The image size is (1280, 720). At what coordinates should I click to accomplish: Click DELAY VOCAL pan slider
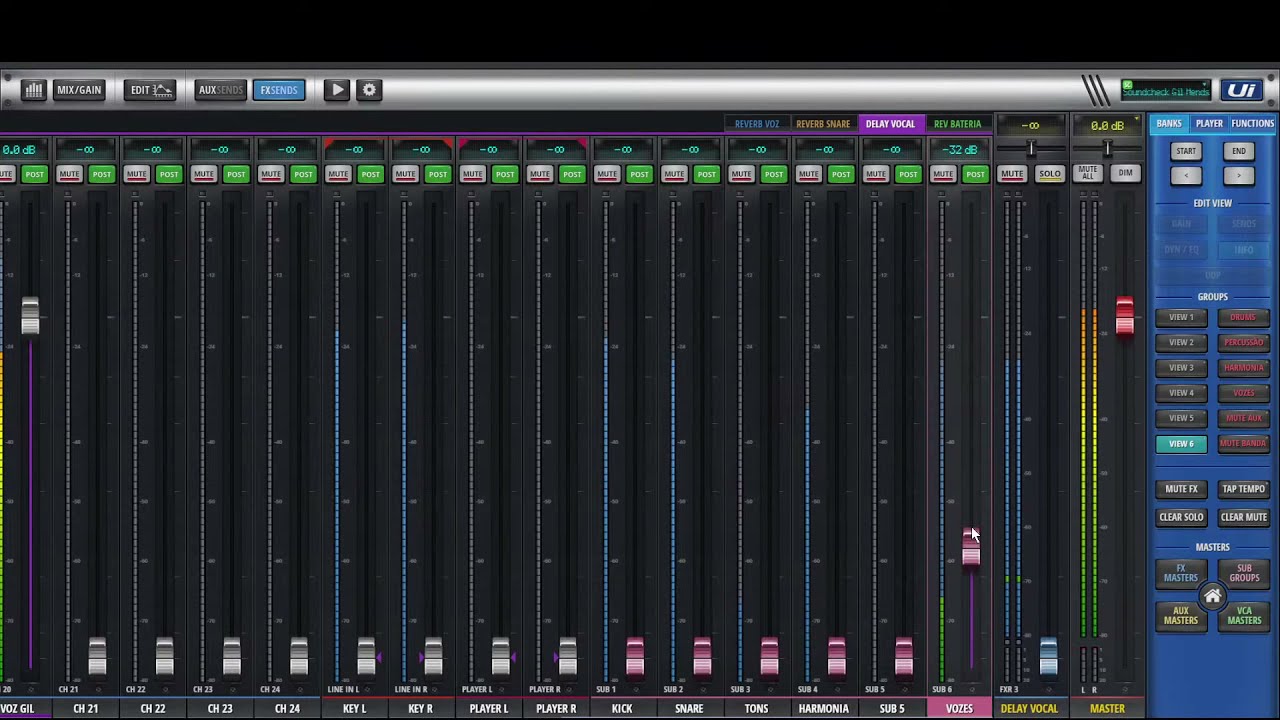pos(1031,149)
